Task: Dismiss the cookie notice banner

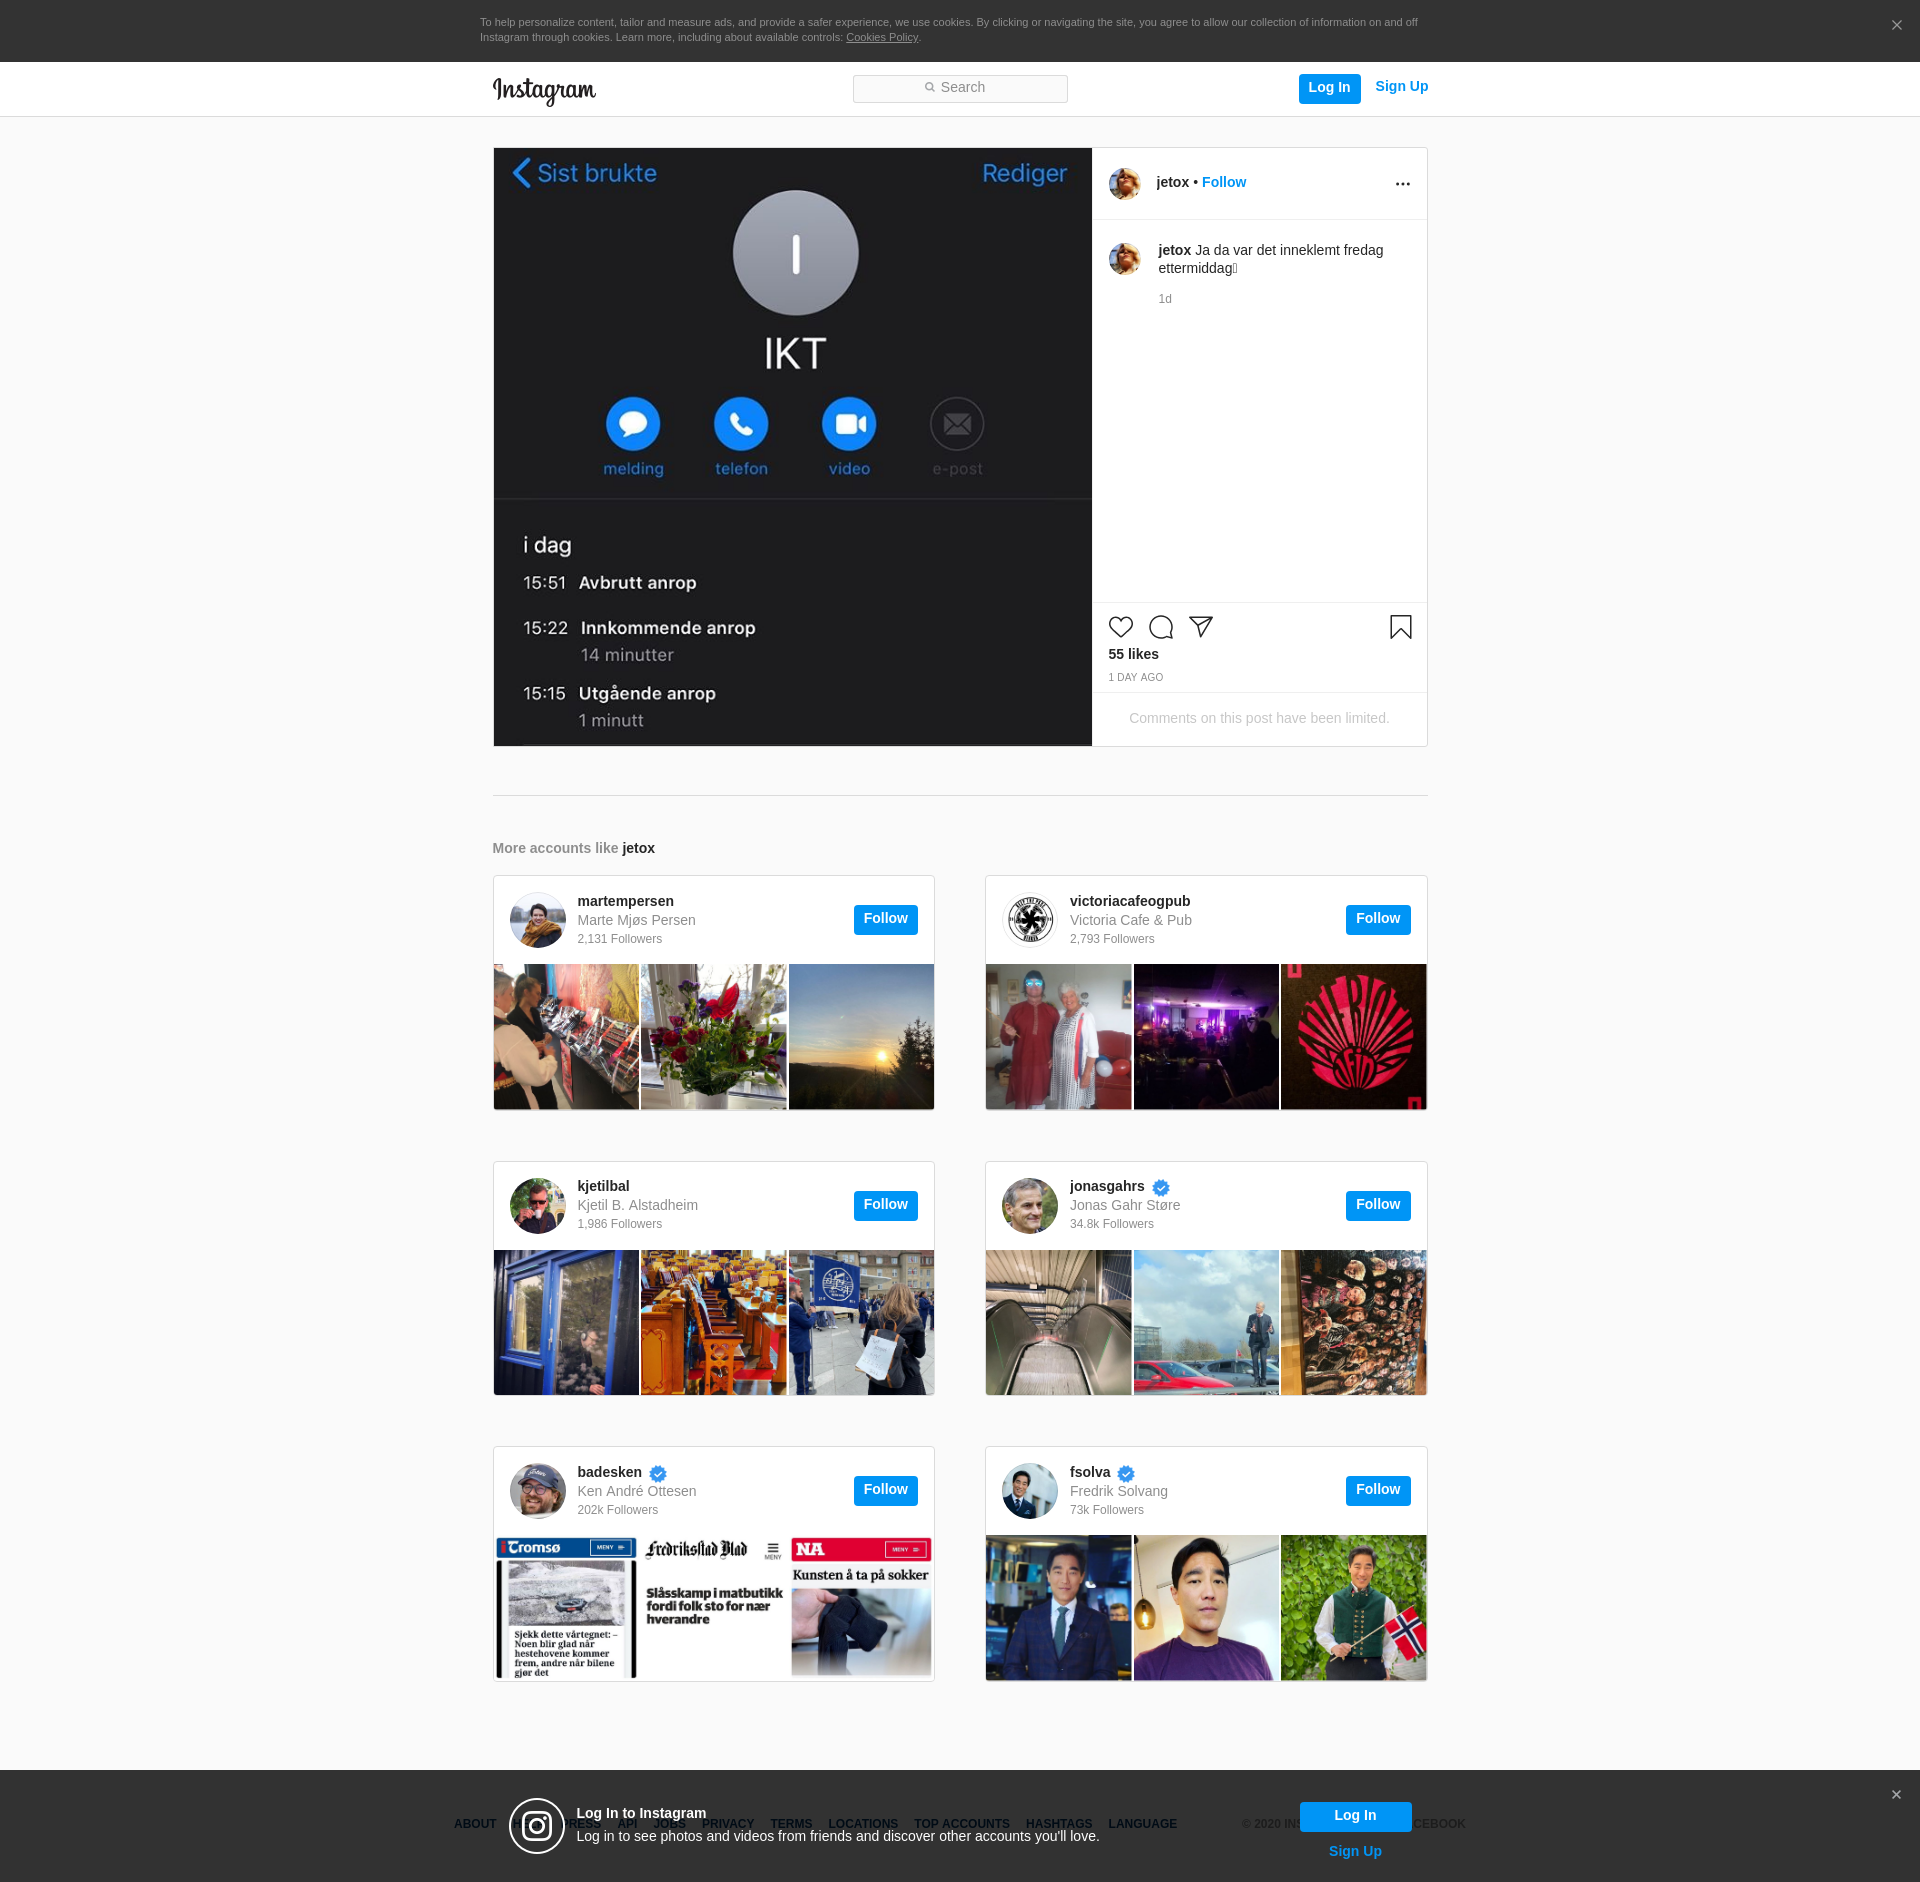Action: tap(1896, 26)
